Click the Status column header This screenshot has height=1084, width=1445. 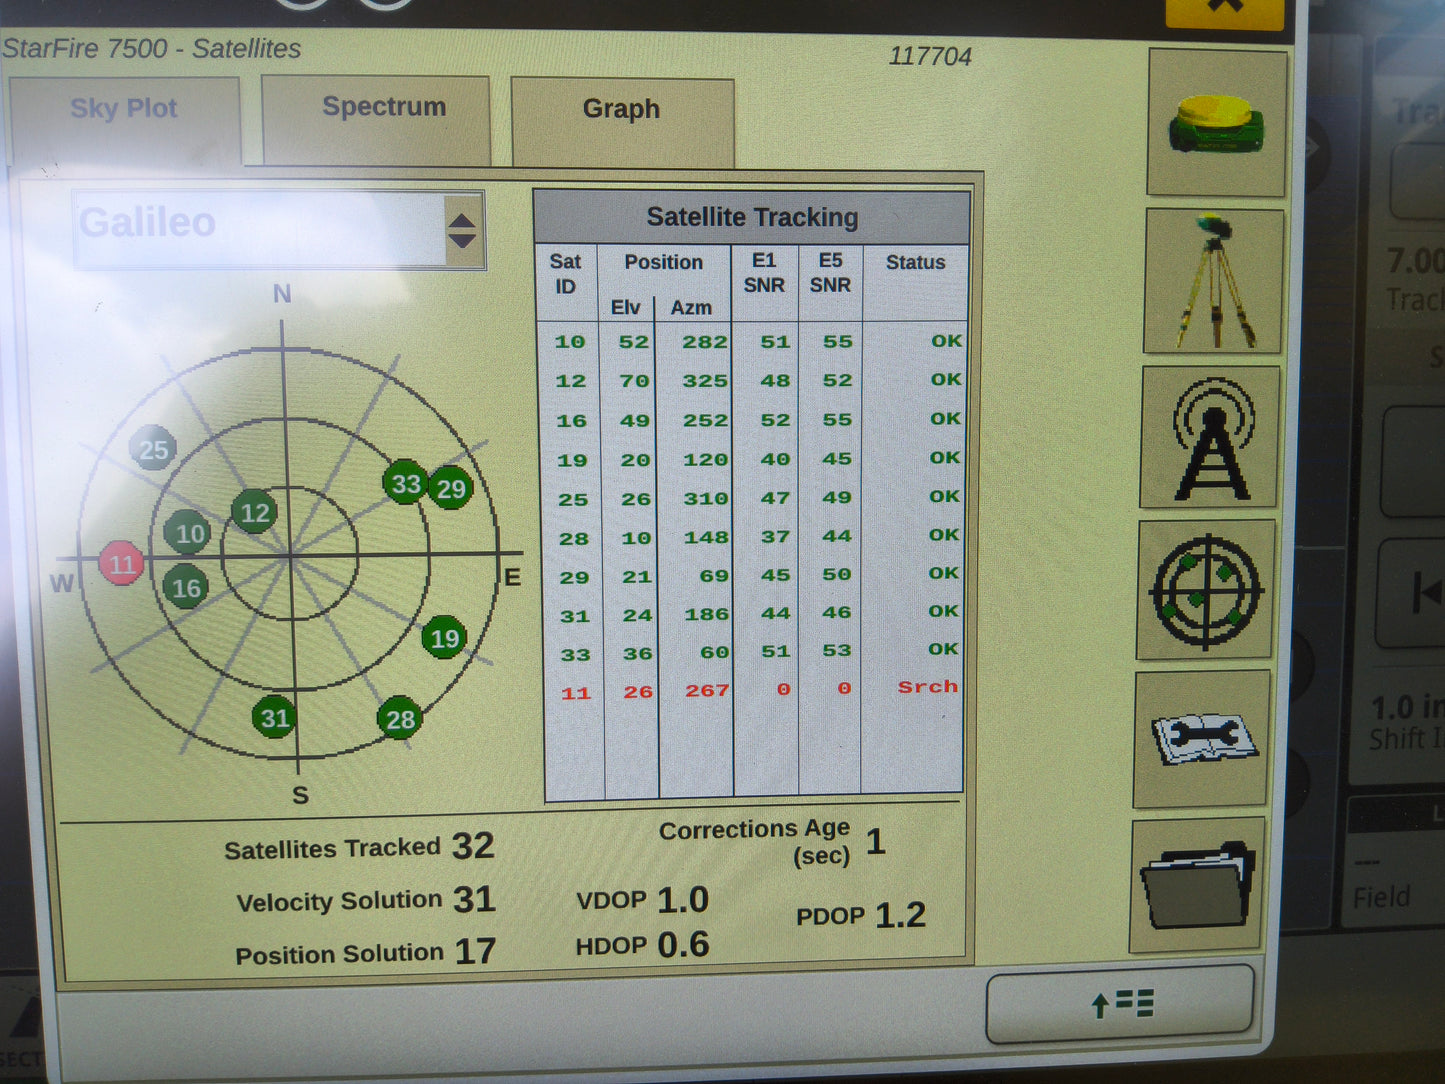tap(915, 263)
